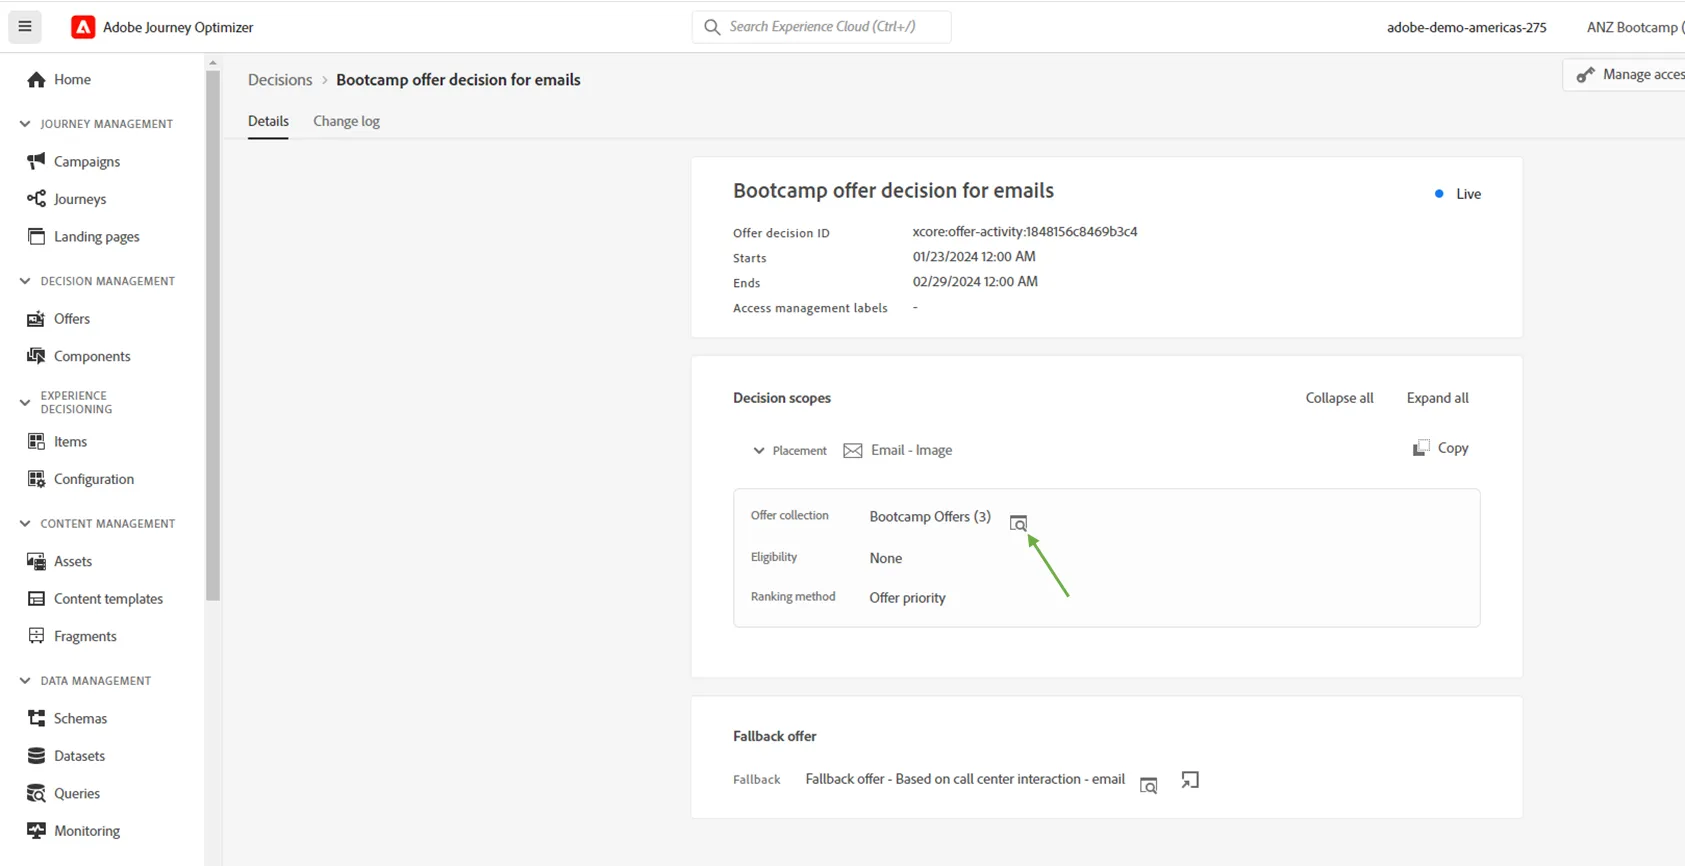Click the sidebar vertical scrollbar
The height and width of the screenshot is (866, 1685).
pos(212,335)
